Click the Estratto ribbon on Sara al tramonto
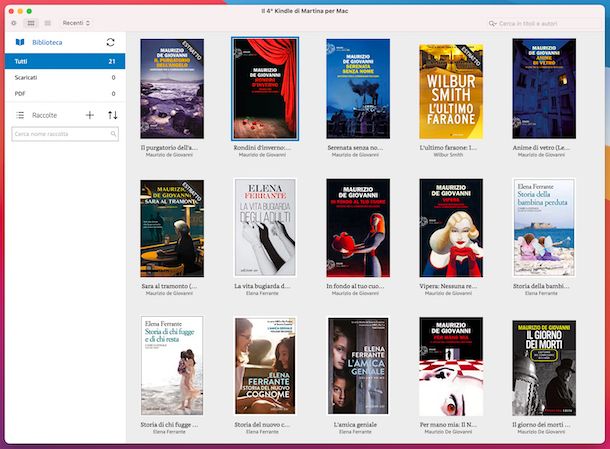 193,191
